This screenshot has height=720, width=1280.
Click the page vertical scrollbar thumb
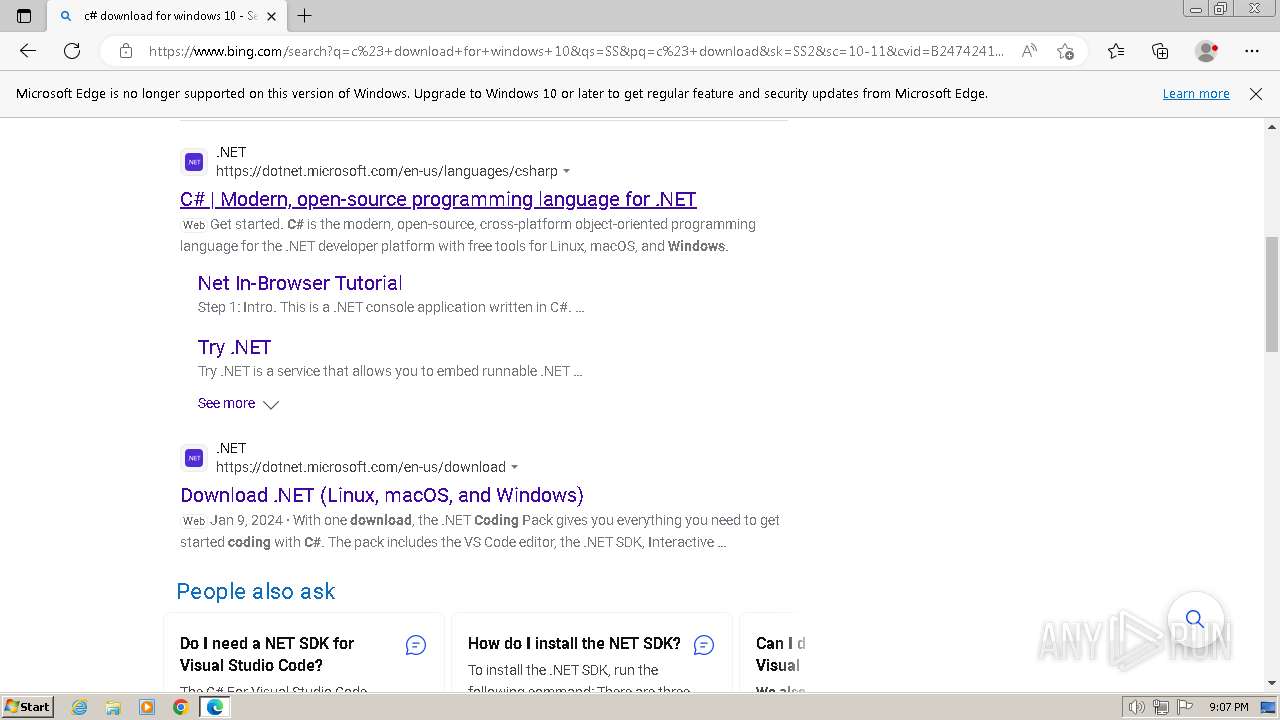pos(1272,294)
